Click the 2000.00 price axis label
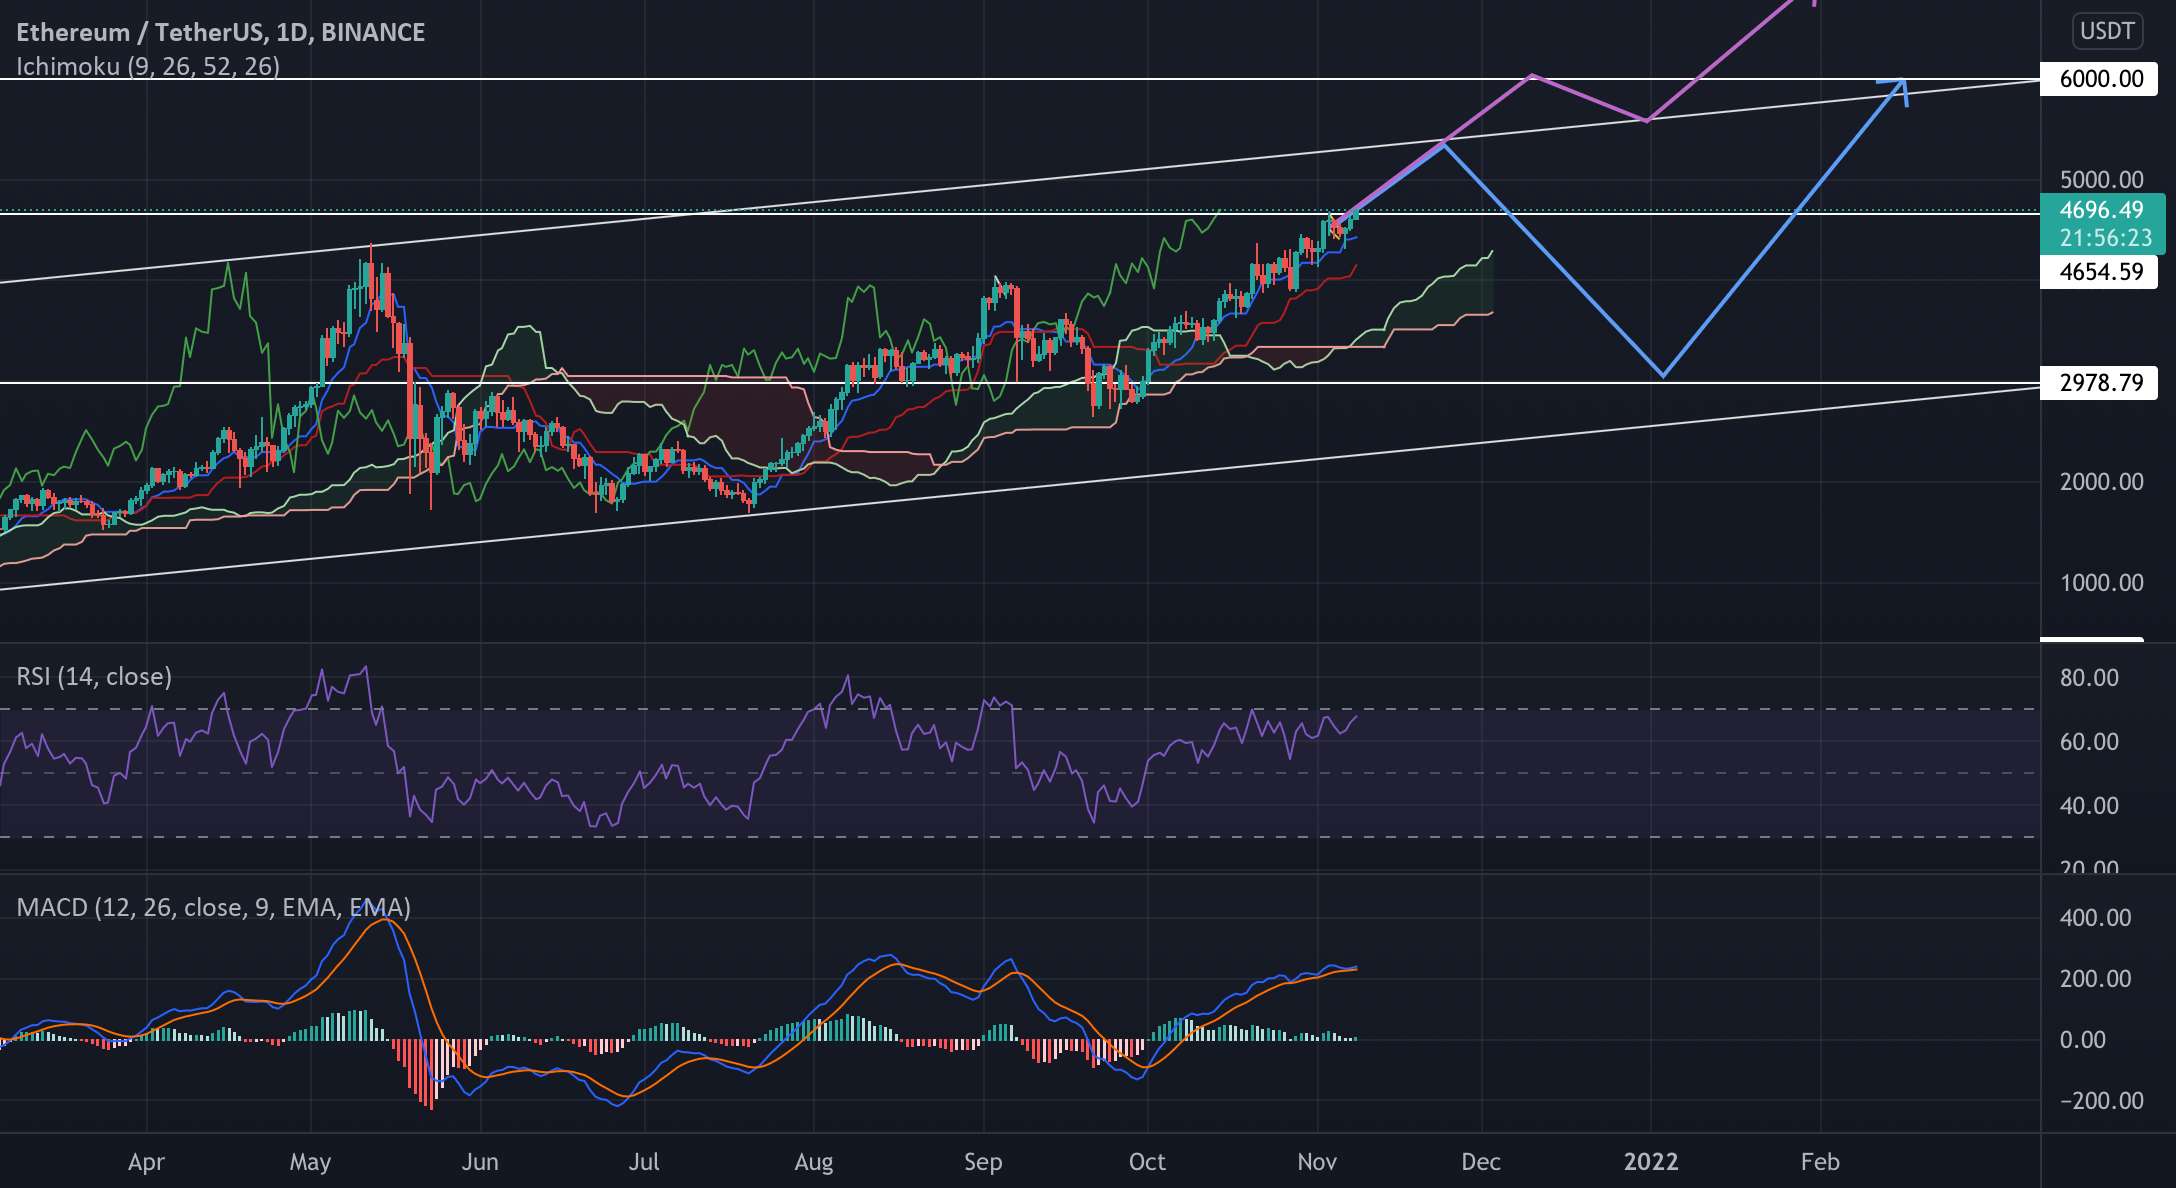The width and height of the screenshot is (2176, 1188). (2101, 482)
